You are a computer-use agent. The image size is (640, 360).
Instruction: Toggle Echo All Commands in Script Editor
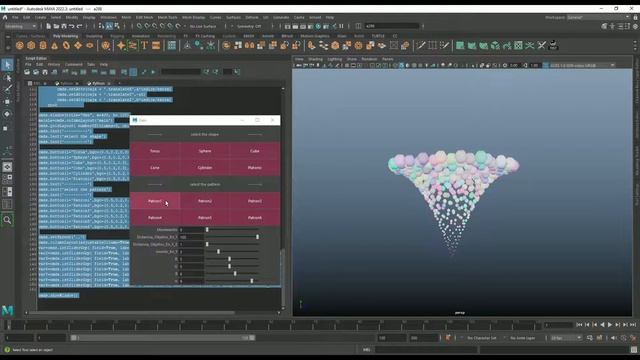(x=124, y=72)
